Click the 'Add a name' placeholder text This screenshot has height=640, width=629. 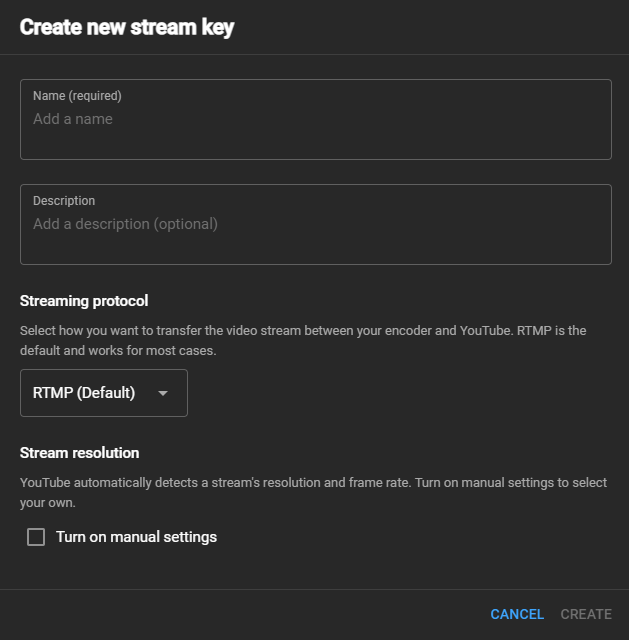click(73, 119)
